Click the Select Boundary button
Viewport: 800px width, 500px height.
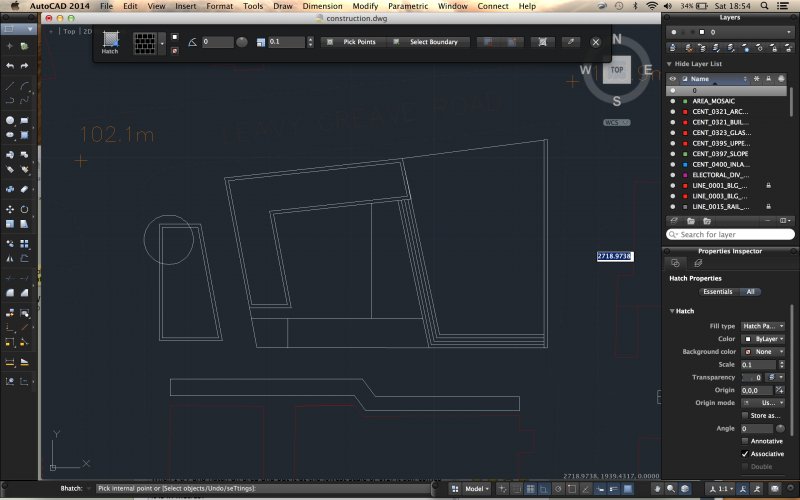428,42
